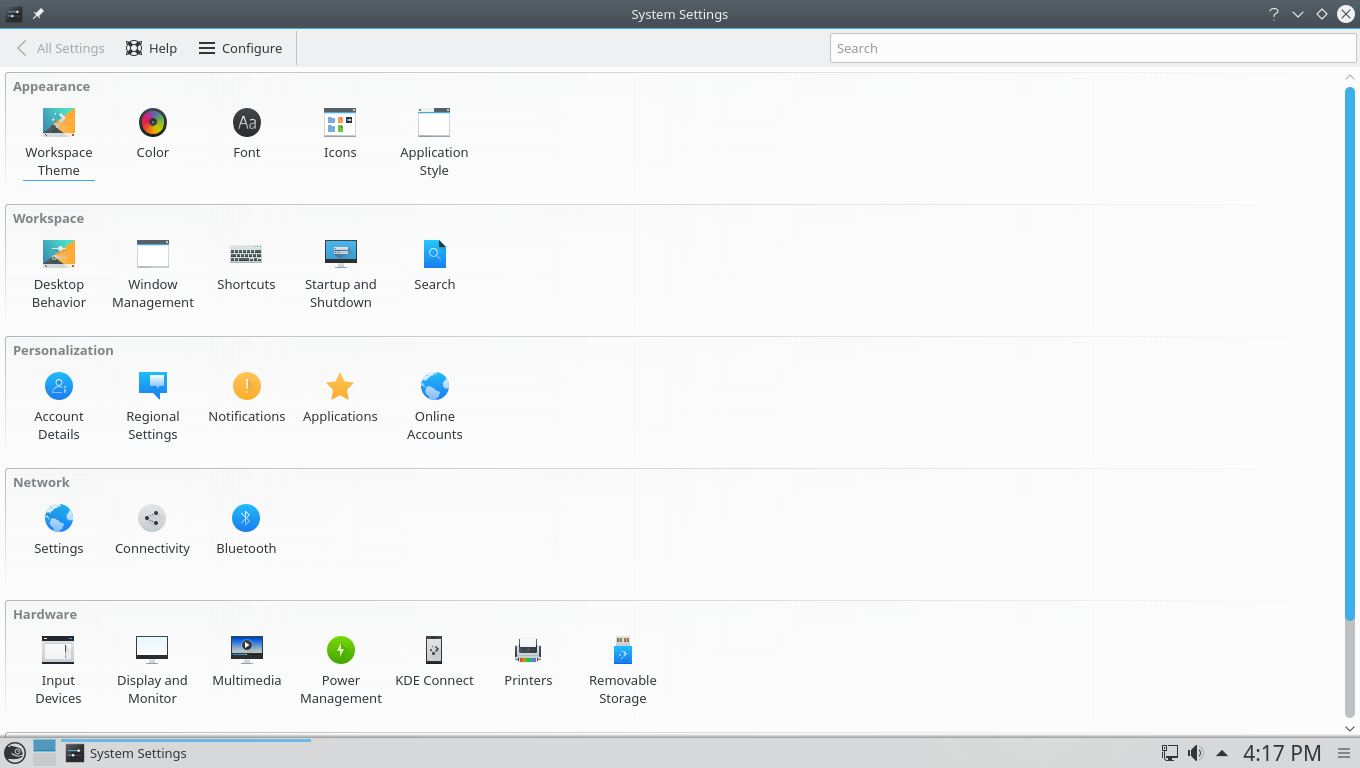This screenshot has height=768, width=1360.
Task: Open Application Style settings
Action: click(434, 142)
